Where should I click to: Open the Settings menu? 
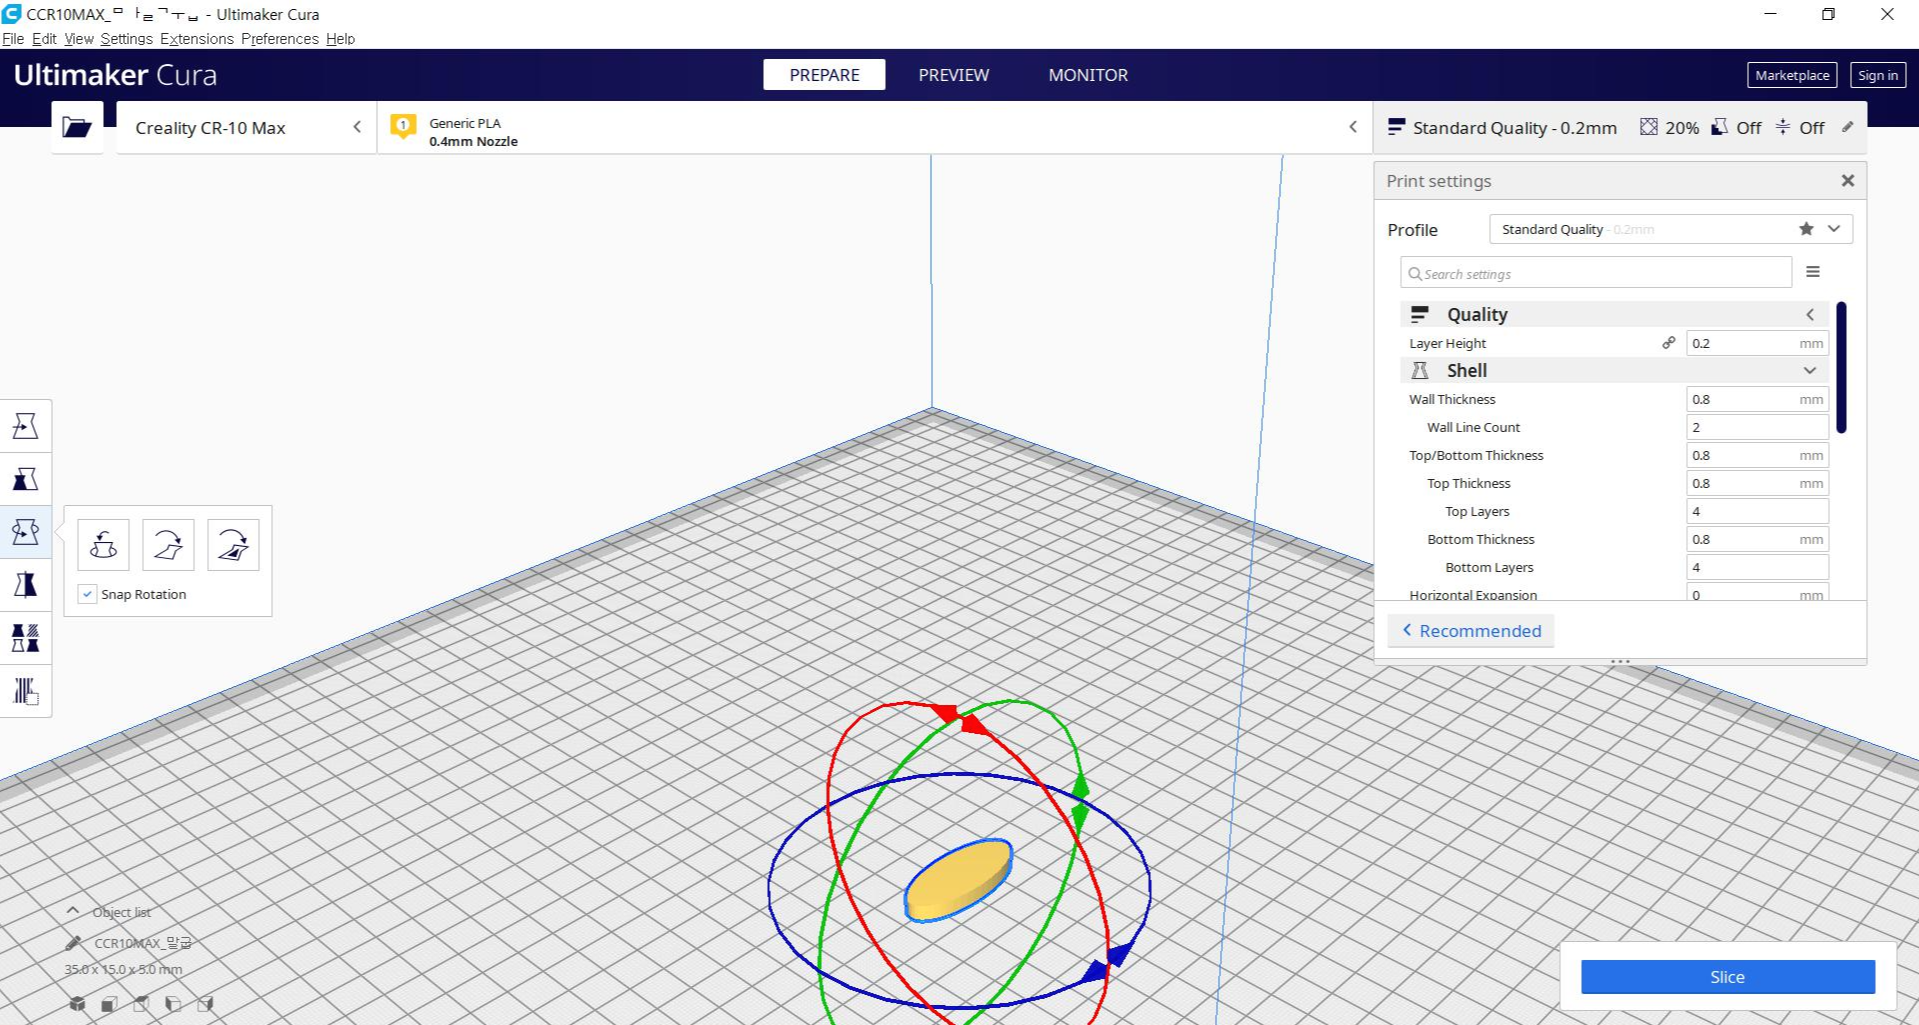click(x=127, y=39)
